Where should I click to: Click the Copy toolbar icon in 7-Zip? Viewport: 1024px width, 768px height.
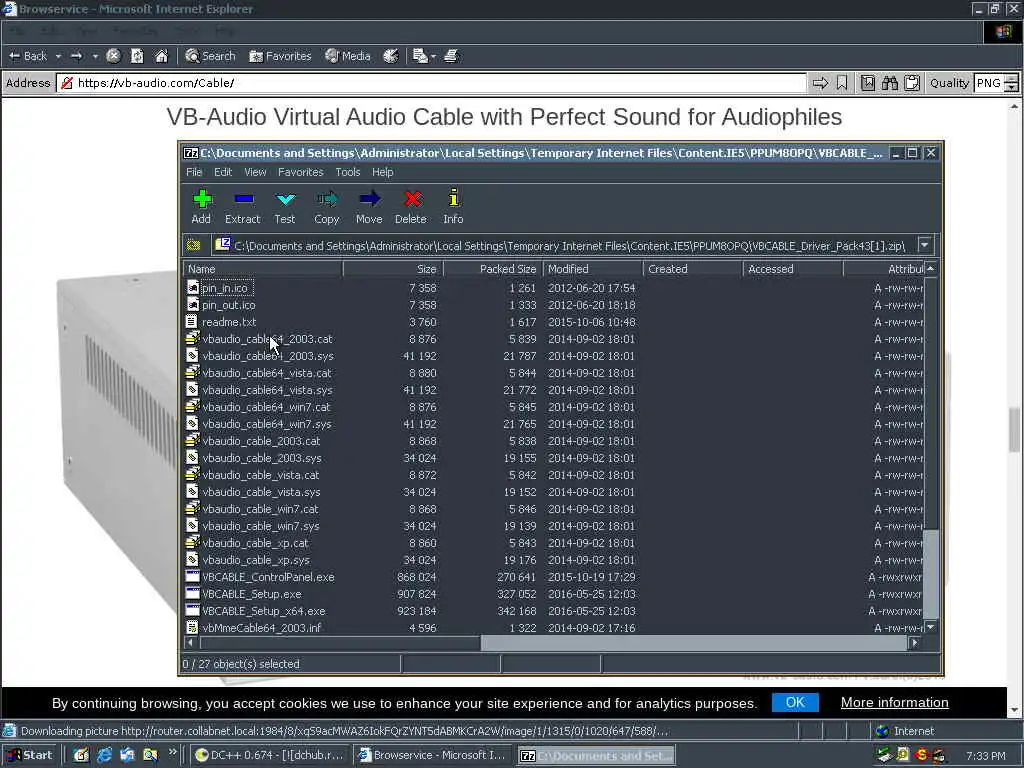[x=327, y=206]
